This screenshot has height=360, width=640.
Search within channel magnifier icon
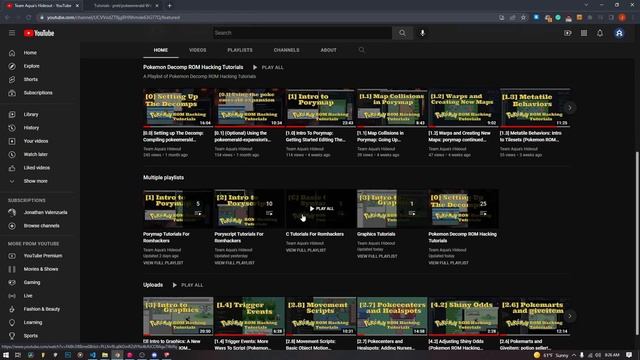(362, 50)
